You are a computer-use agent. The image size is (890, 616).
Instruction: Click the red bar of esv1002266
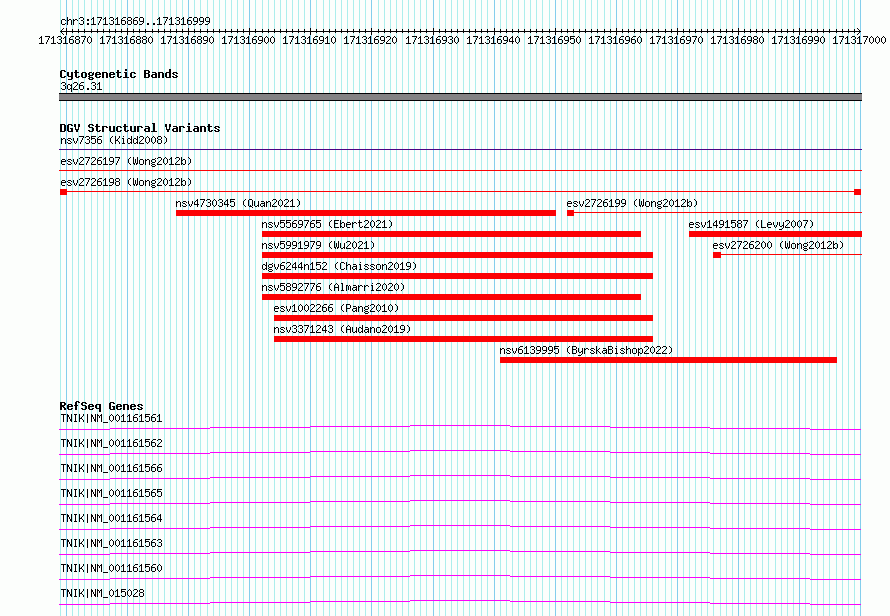pyautogui.click(x=463, y=318)
